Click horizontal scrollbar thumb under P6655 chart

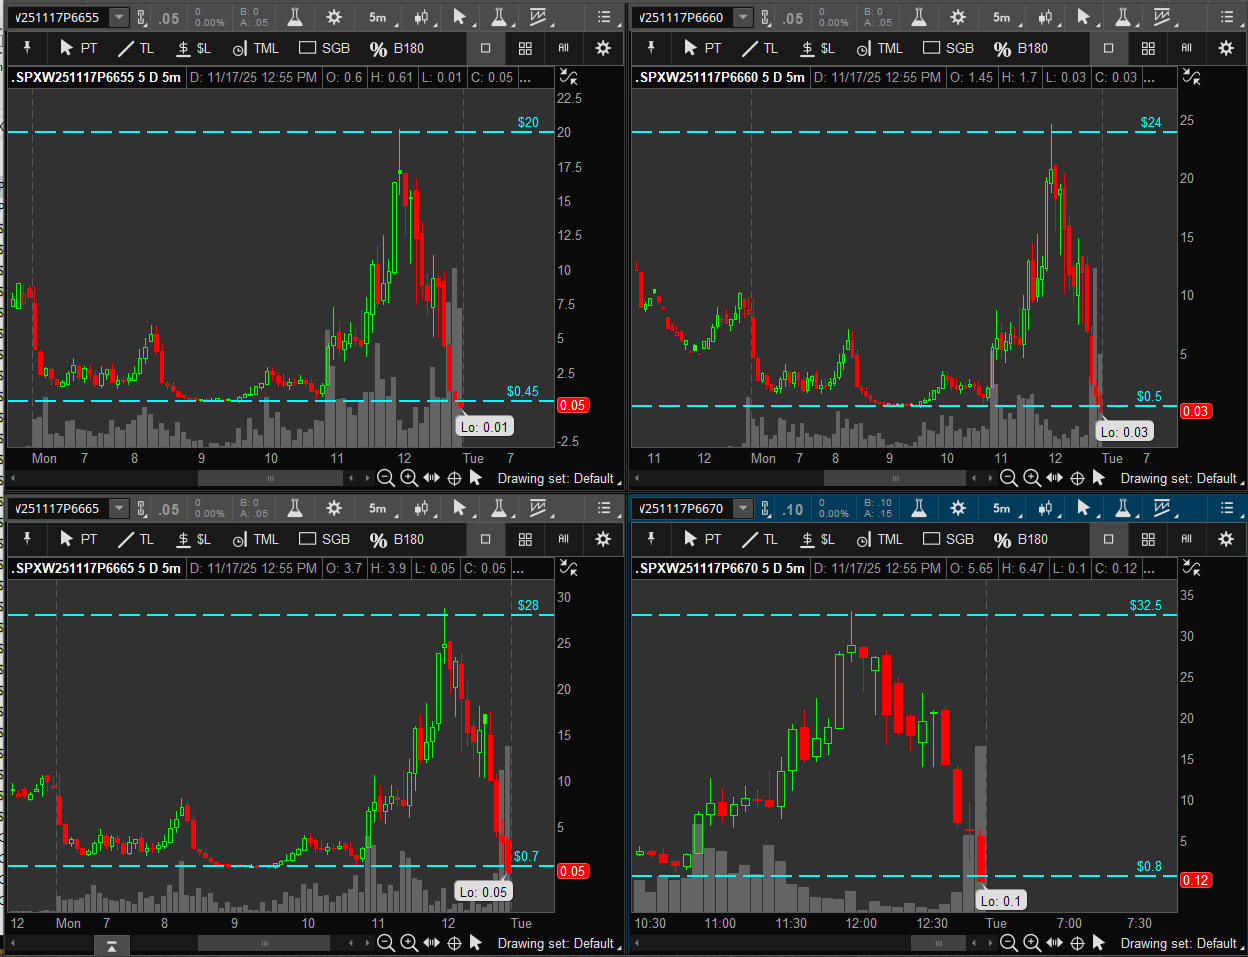(x=270, y=478)
